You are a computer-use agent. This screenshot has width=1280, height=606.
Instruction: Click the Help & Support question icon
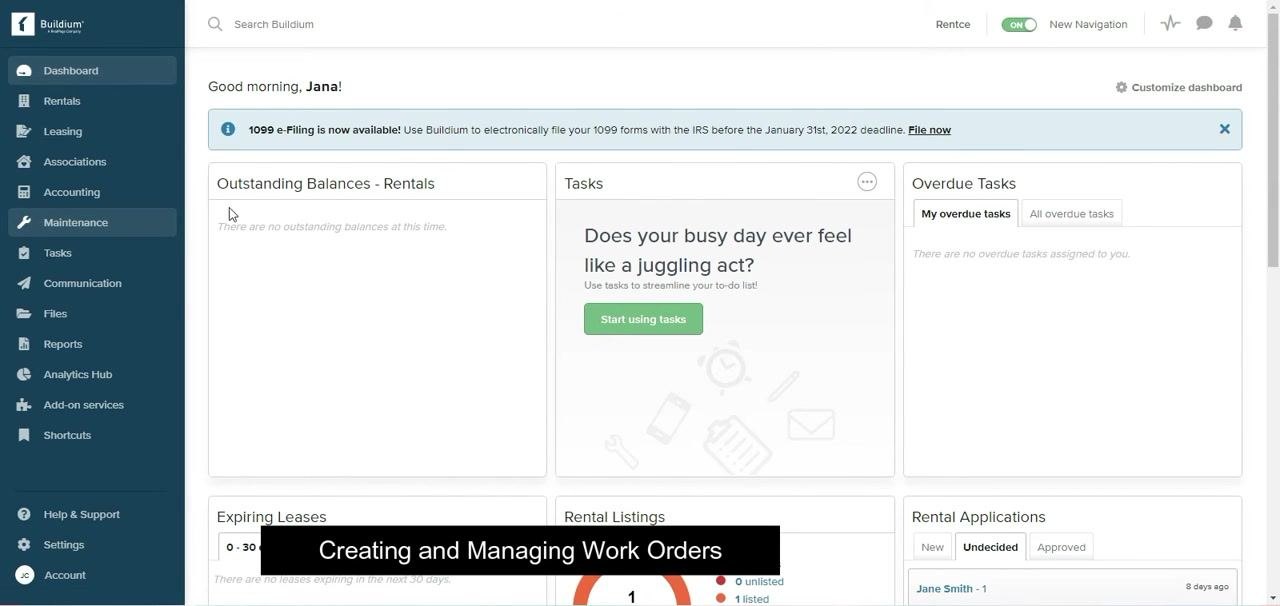pyautogui.click(x=24, y=514)
